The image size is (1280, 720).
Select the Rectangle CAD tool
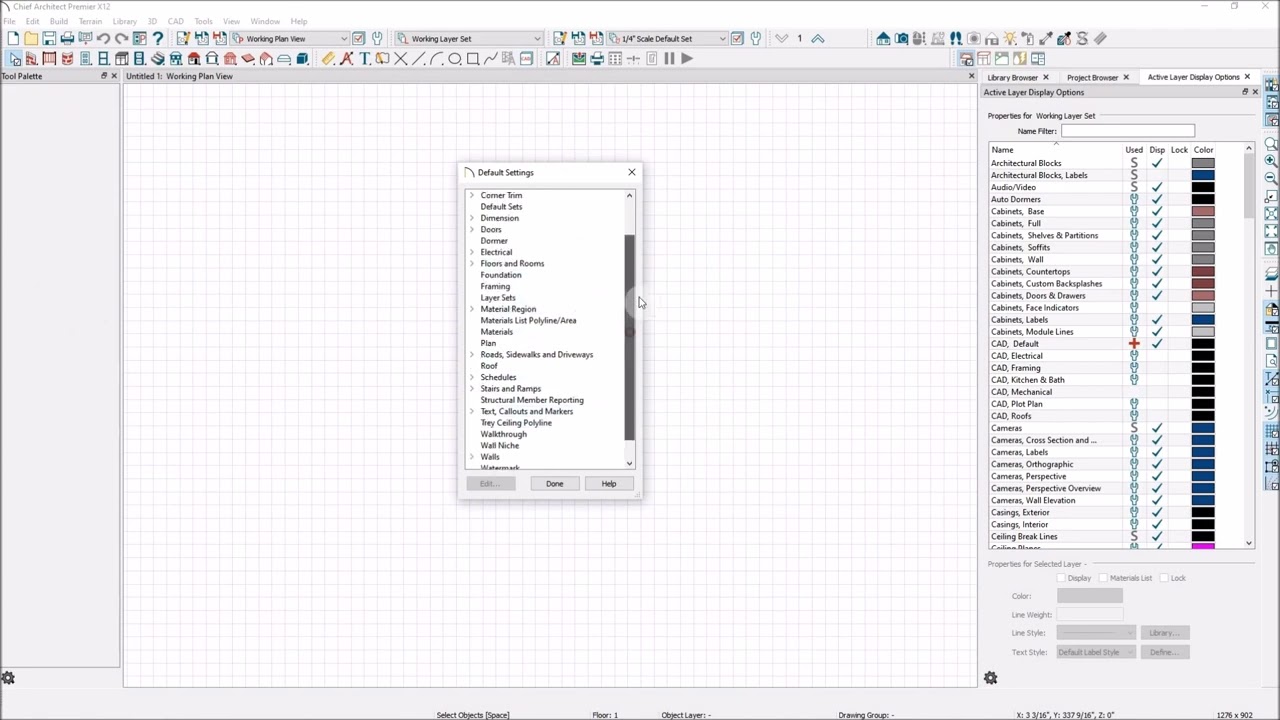pyautogui.click(x=472, y=59)
